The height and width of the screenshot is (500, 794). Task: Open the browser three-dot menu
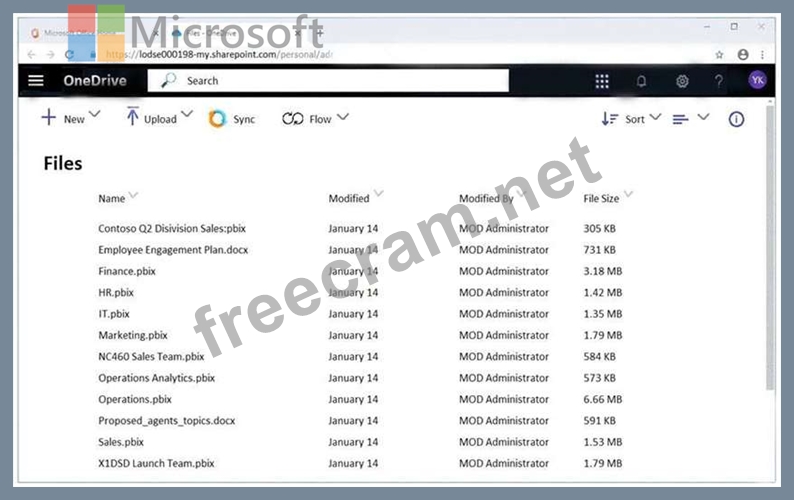[762, 55]
